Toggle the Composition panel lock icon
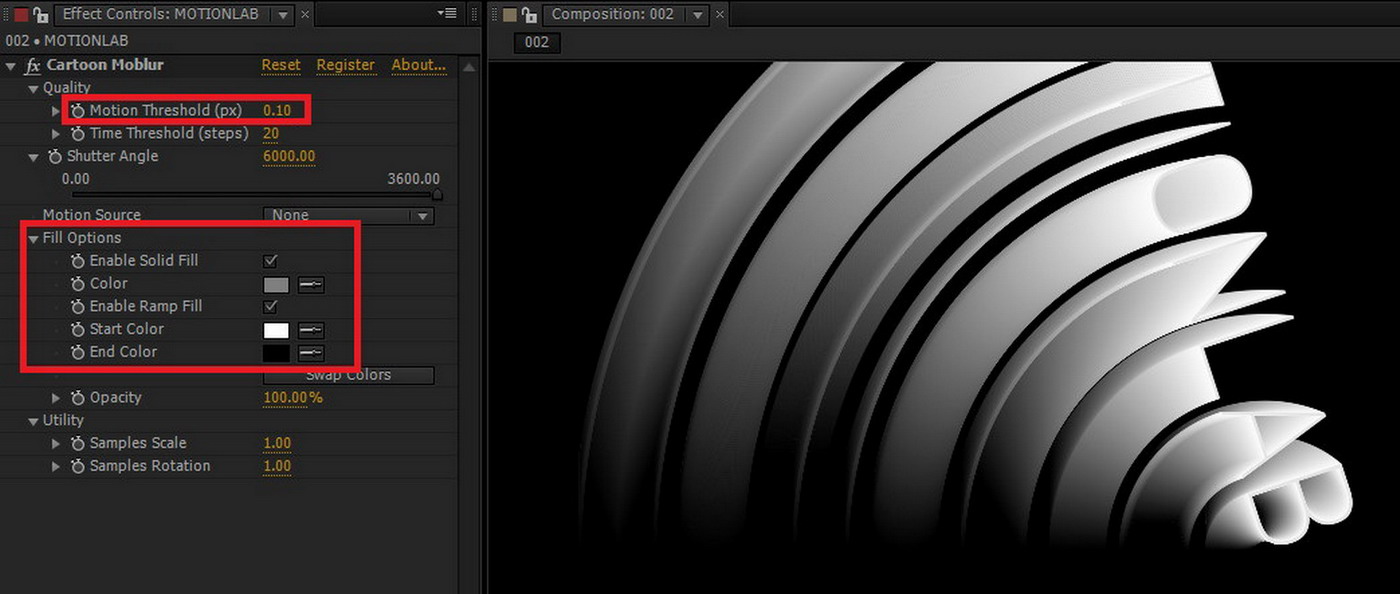1400x594 pixels. 530,15
